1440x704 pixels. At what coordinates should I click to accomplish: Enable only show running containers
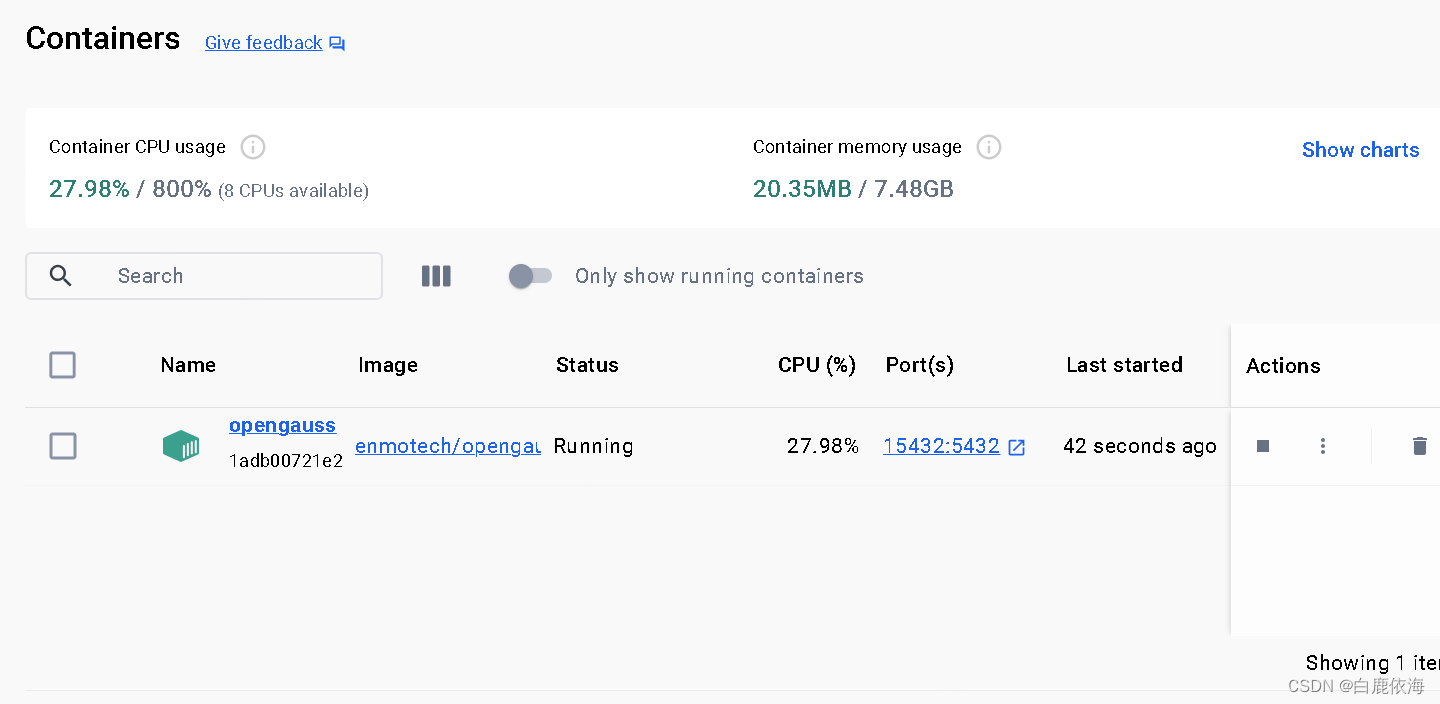530,275
